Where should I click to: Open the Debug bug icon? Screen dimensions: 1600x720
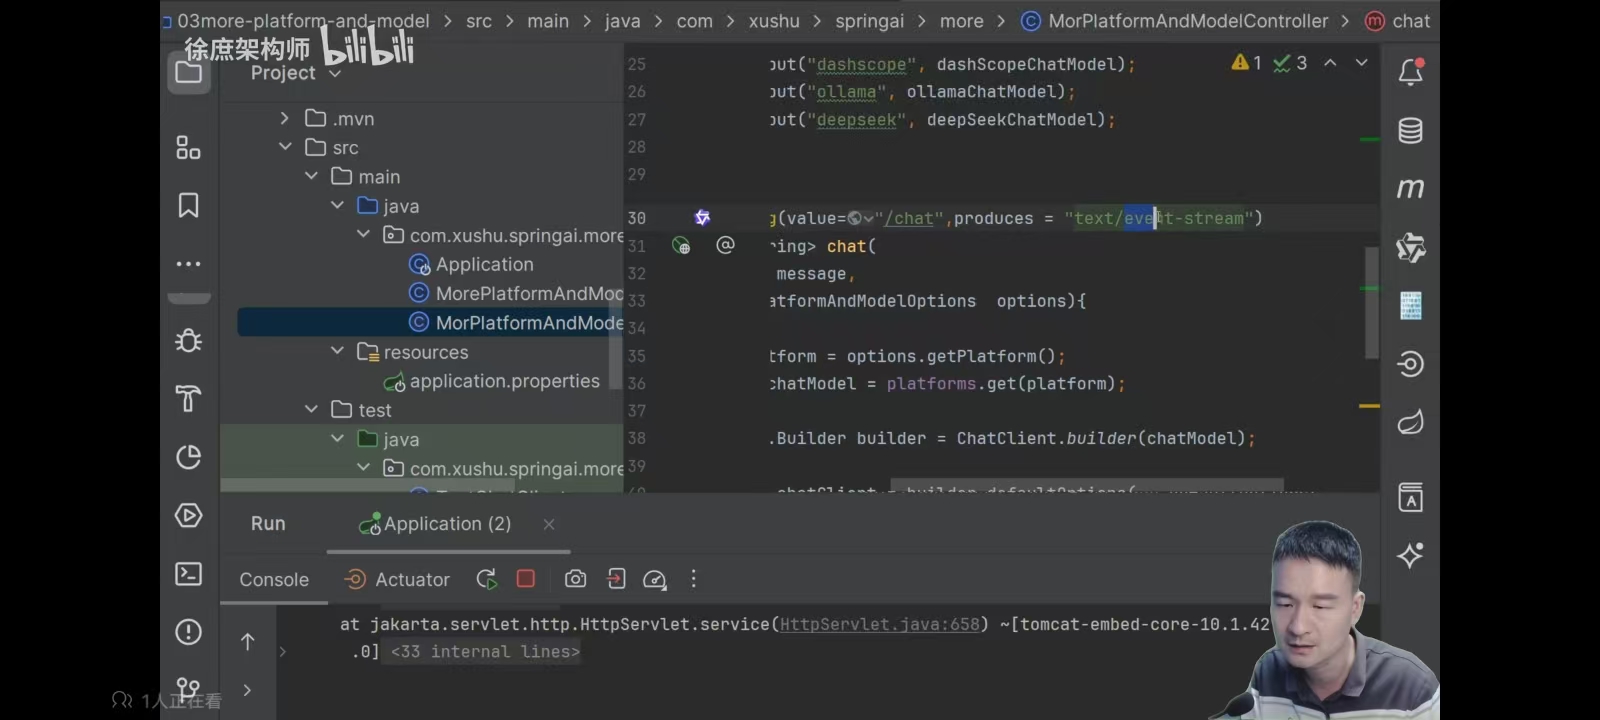click(188, 341)
